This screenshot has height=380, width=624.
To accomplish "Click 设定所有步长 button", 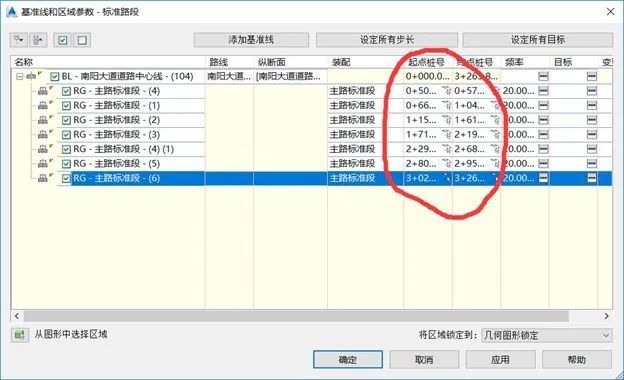I will pos(387,40).
